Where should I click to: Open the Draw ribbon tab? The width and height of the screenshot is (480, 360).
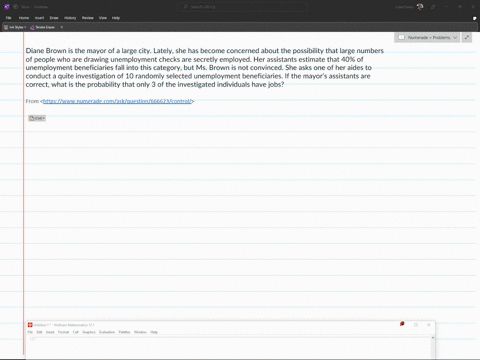point(54,18)
